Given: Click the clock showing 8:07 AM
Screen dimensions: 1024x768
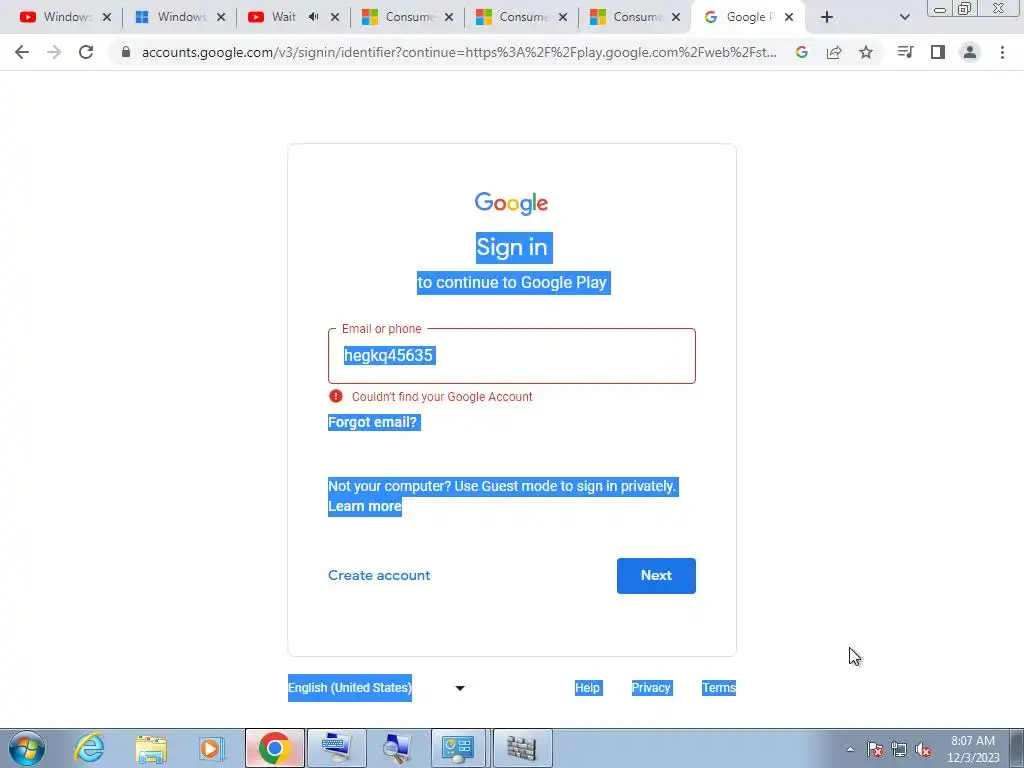Looking at the screenshot, I should click(x=973, y=749).
